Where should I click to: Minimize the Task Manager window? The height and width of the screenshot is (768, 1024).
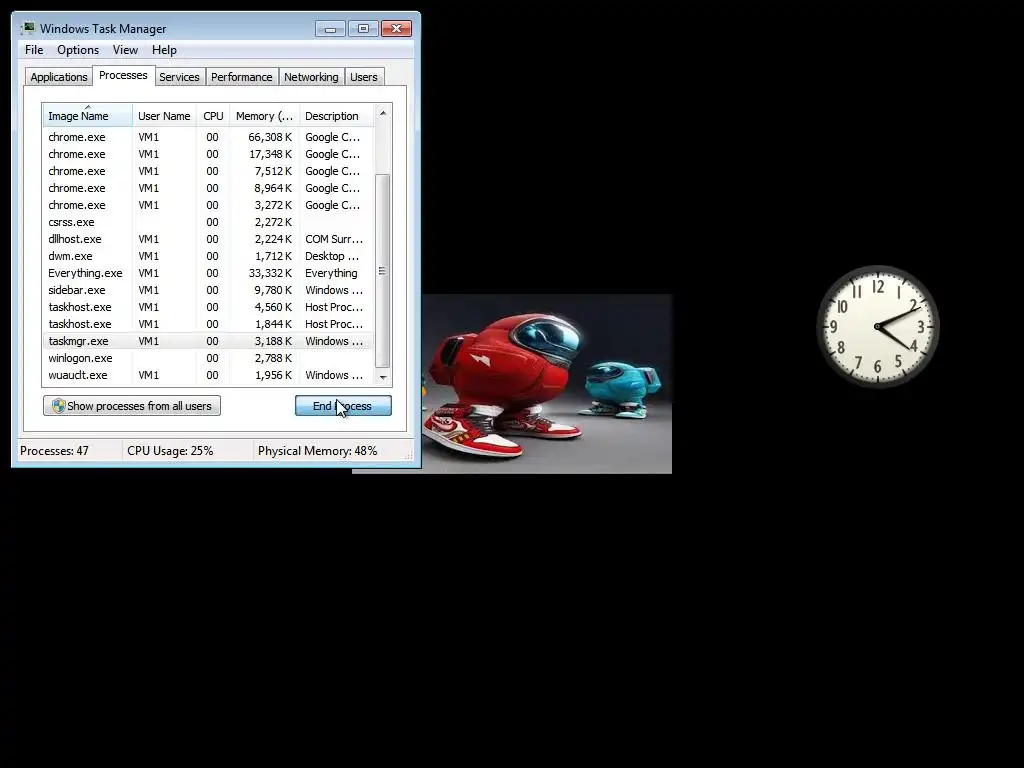coord(330,29)
